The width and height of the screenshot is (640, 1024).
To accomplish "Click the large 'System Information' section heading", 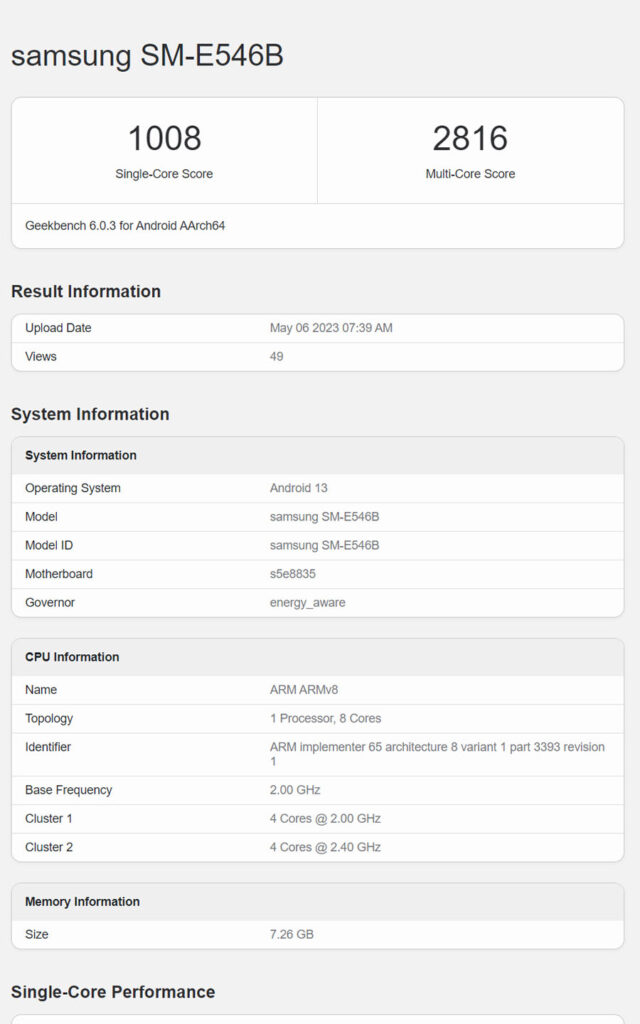I will point(90,414).
